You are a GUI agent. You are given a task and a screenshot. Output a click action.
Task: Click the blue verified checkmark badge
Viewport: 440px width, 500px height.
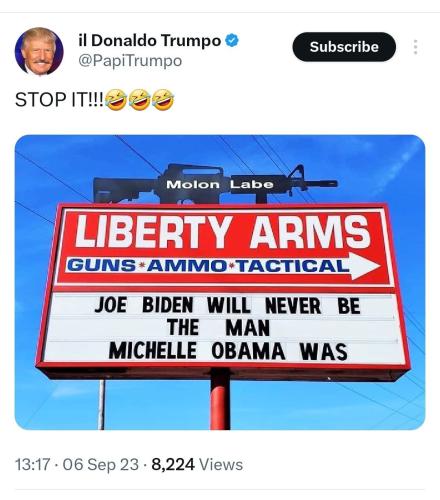[232, 41]
